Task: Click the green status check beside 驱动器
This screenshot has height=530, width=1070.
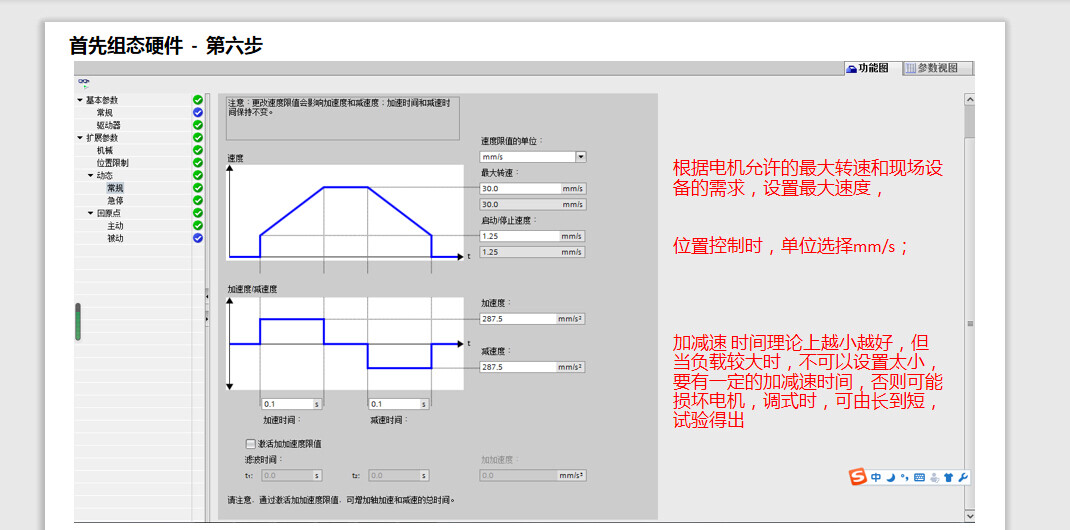Action: [x=198, y=125]
